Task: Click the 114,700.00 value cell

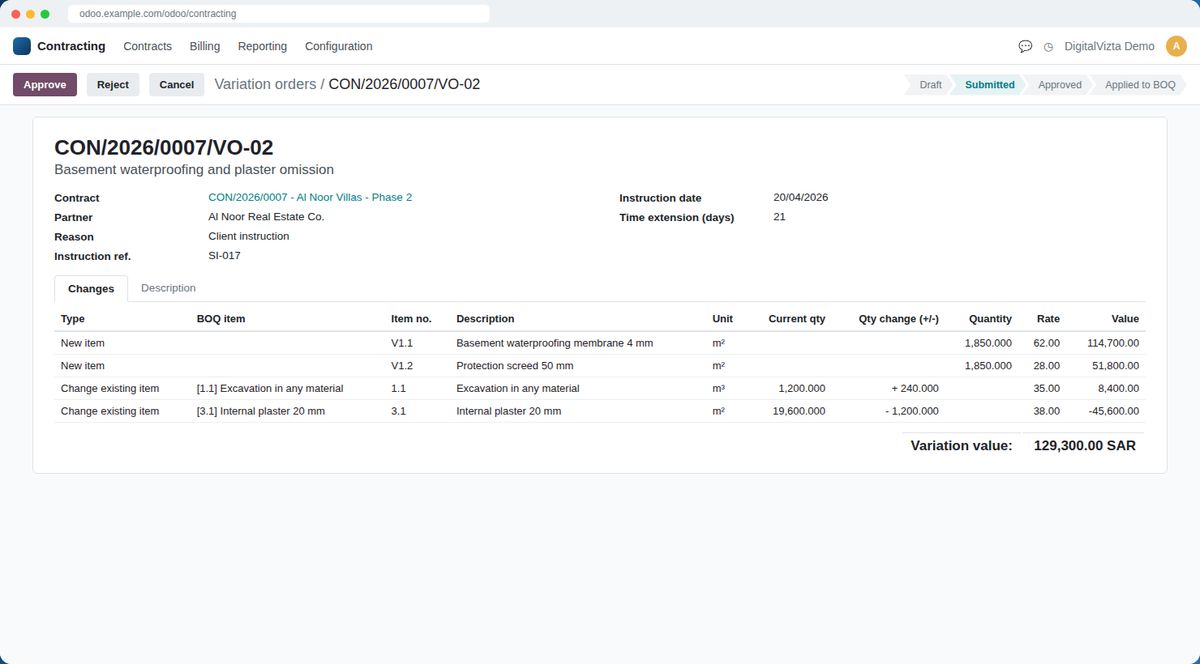Action: pyautogui.click(x=1113, y=343)
